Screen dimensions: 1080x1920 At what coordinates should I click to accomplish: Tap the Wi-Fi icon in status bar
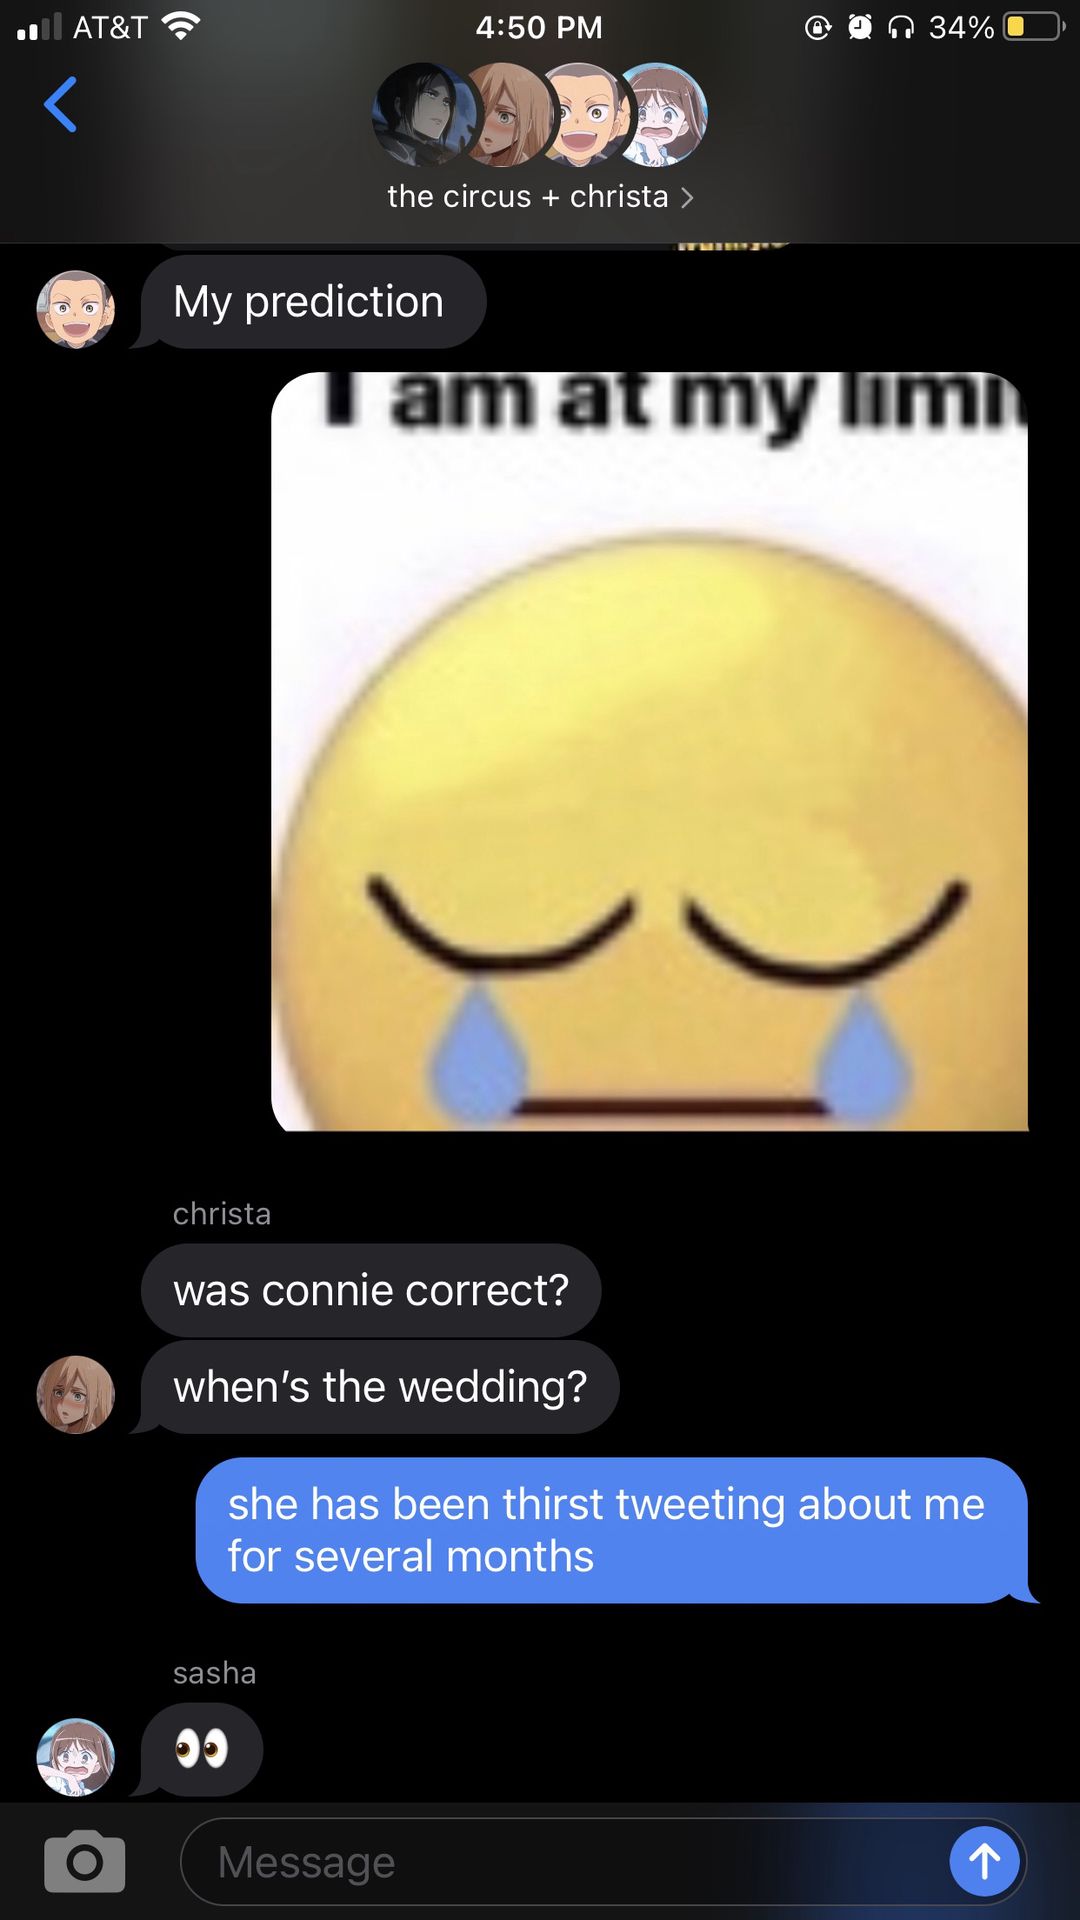tap(181, 26)
